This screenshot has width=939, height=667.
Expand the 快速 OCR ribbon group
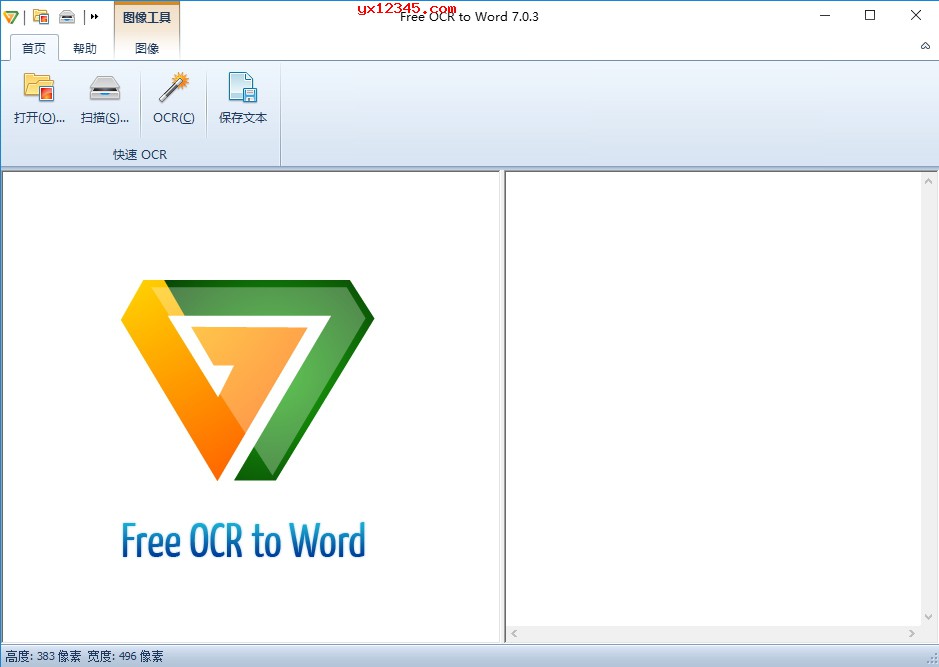click(139, 154)
